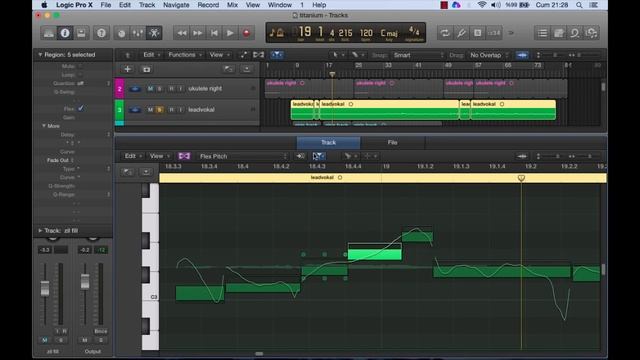The height and width of the screenshot is (360, 640).
Task: Add new track with plus button
Action: click(x=127, y=69)
